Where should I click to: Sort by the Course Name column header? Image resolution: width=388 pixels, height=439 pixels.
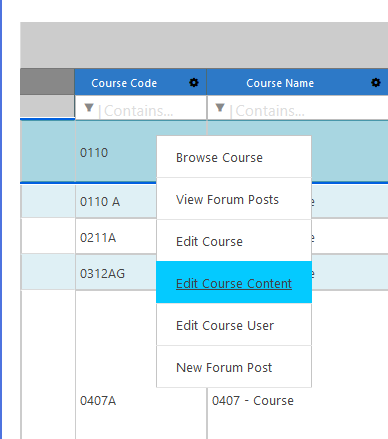pyautogui.click(x=280, y=83)
